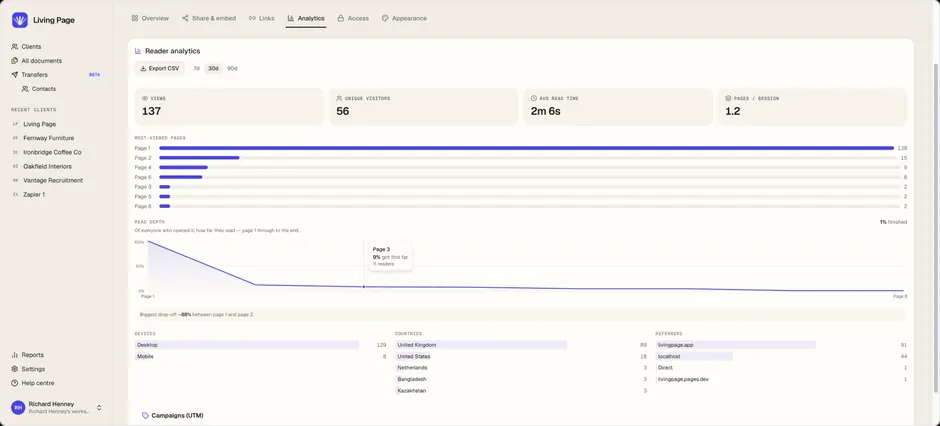Click United Kingdom country row
This screenshot has width=940, height=426.
click(521, 345)
